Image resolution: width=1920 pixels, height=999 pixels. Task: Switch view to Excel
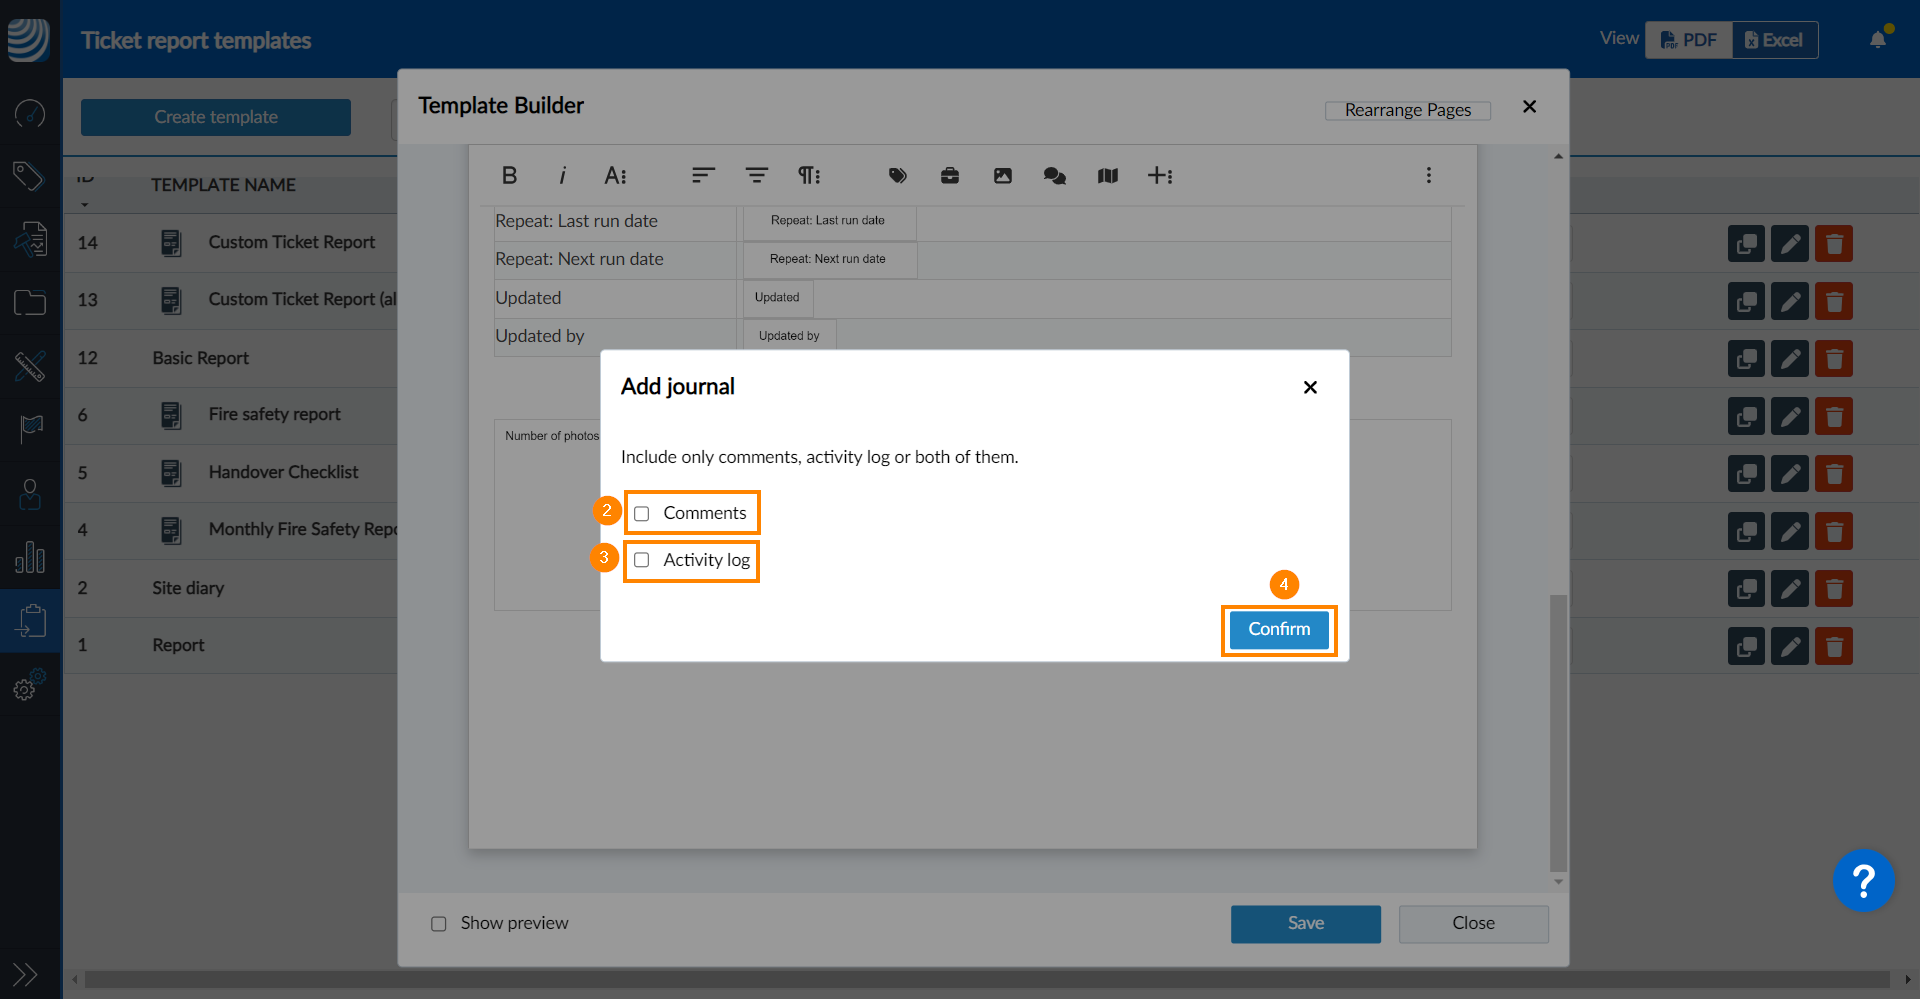1774,40
